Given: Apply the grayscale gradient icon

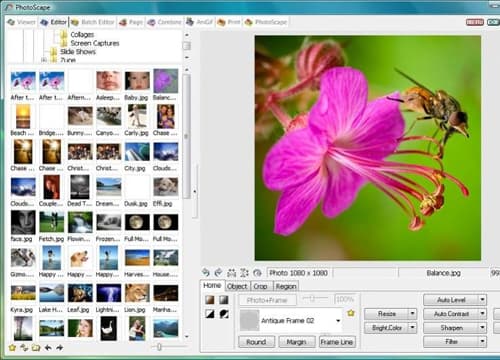Looking at the screenshot, I should [x=224, y=299].
